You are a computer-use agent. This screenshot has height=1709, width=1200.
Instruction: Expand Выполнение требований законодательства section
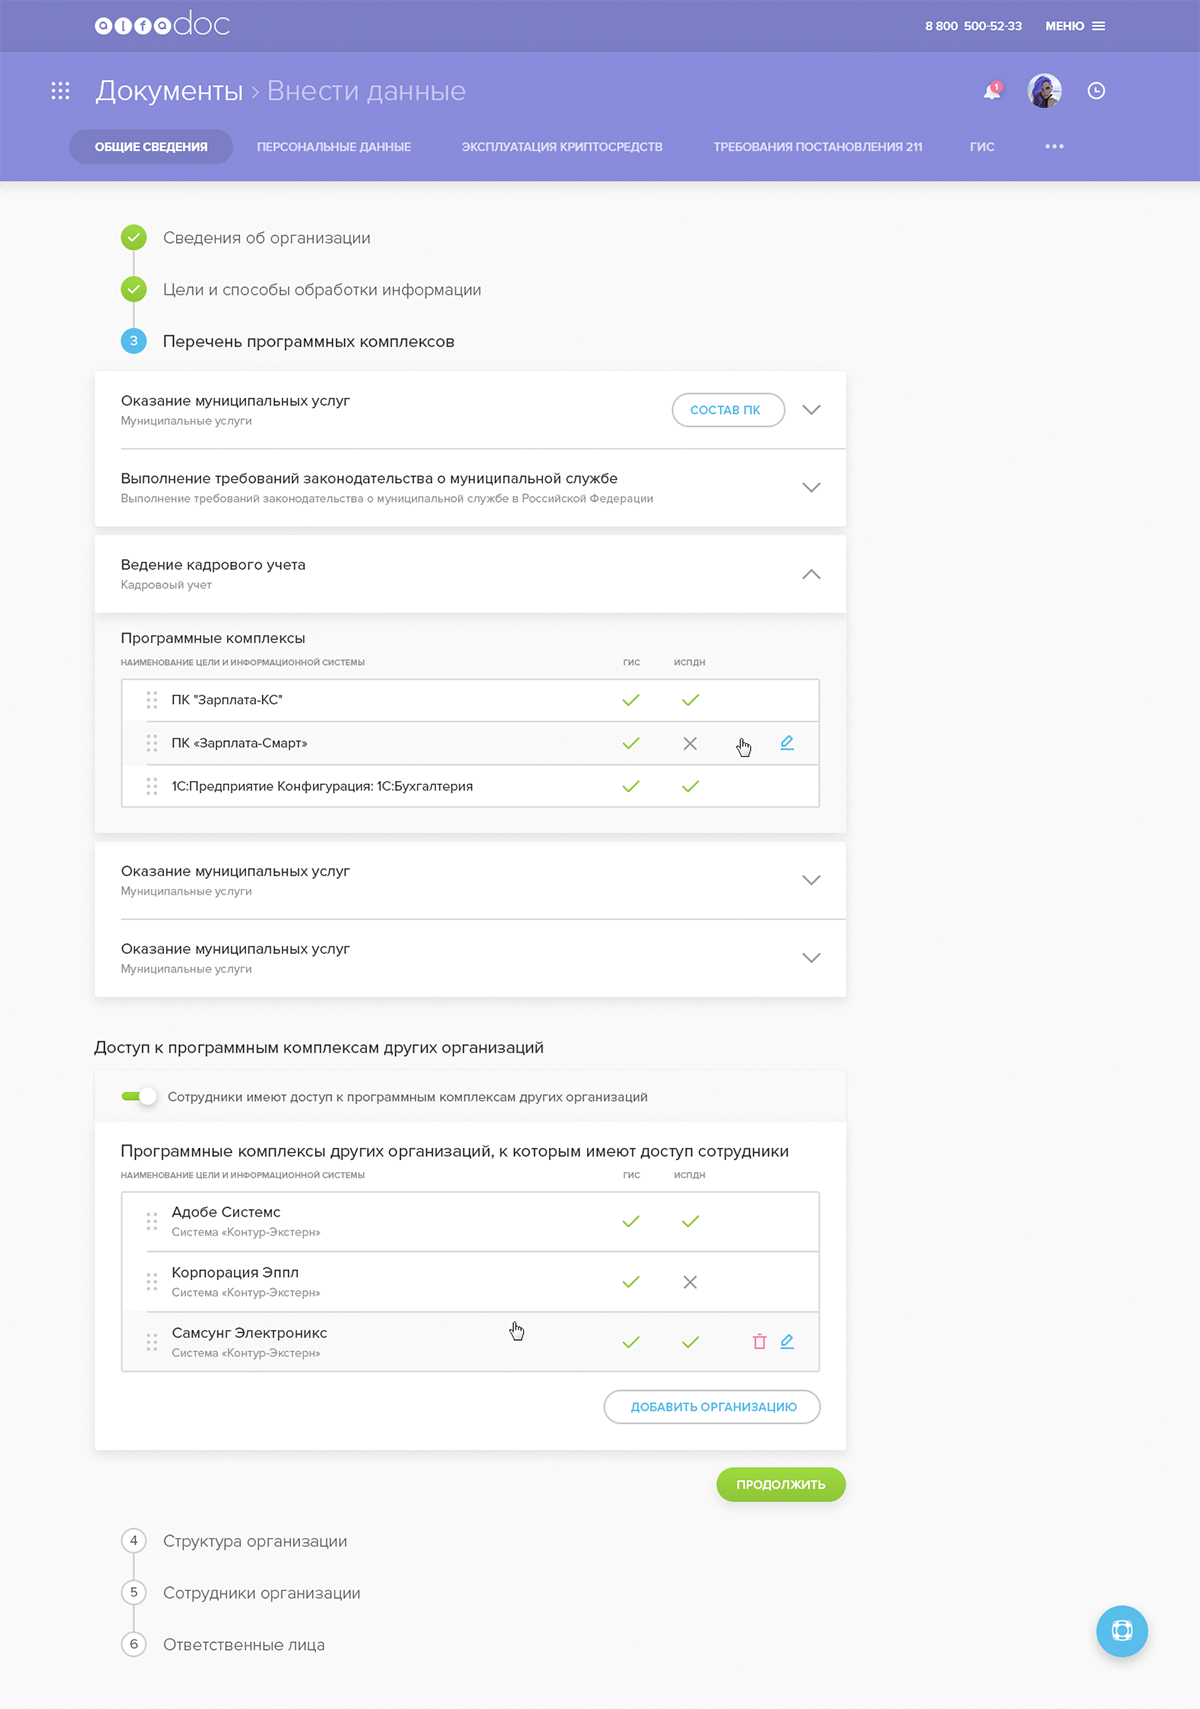pyautogui.click(x=811, y=488)
